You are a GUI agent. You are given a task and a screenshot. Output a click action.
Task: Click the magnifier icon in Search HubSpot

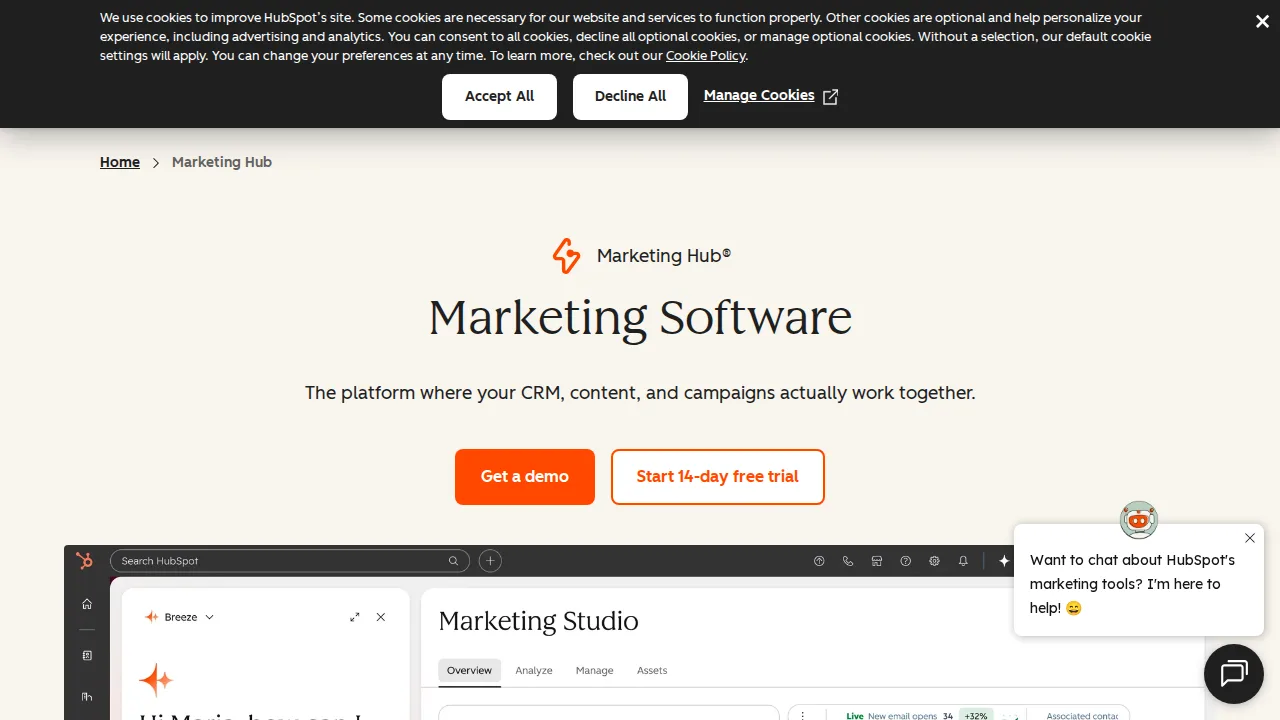point(453,561)
